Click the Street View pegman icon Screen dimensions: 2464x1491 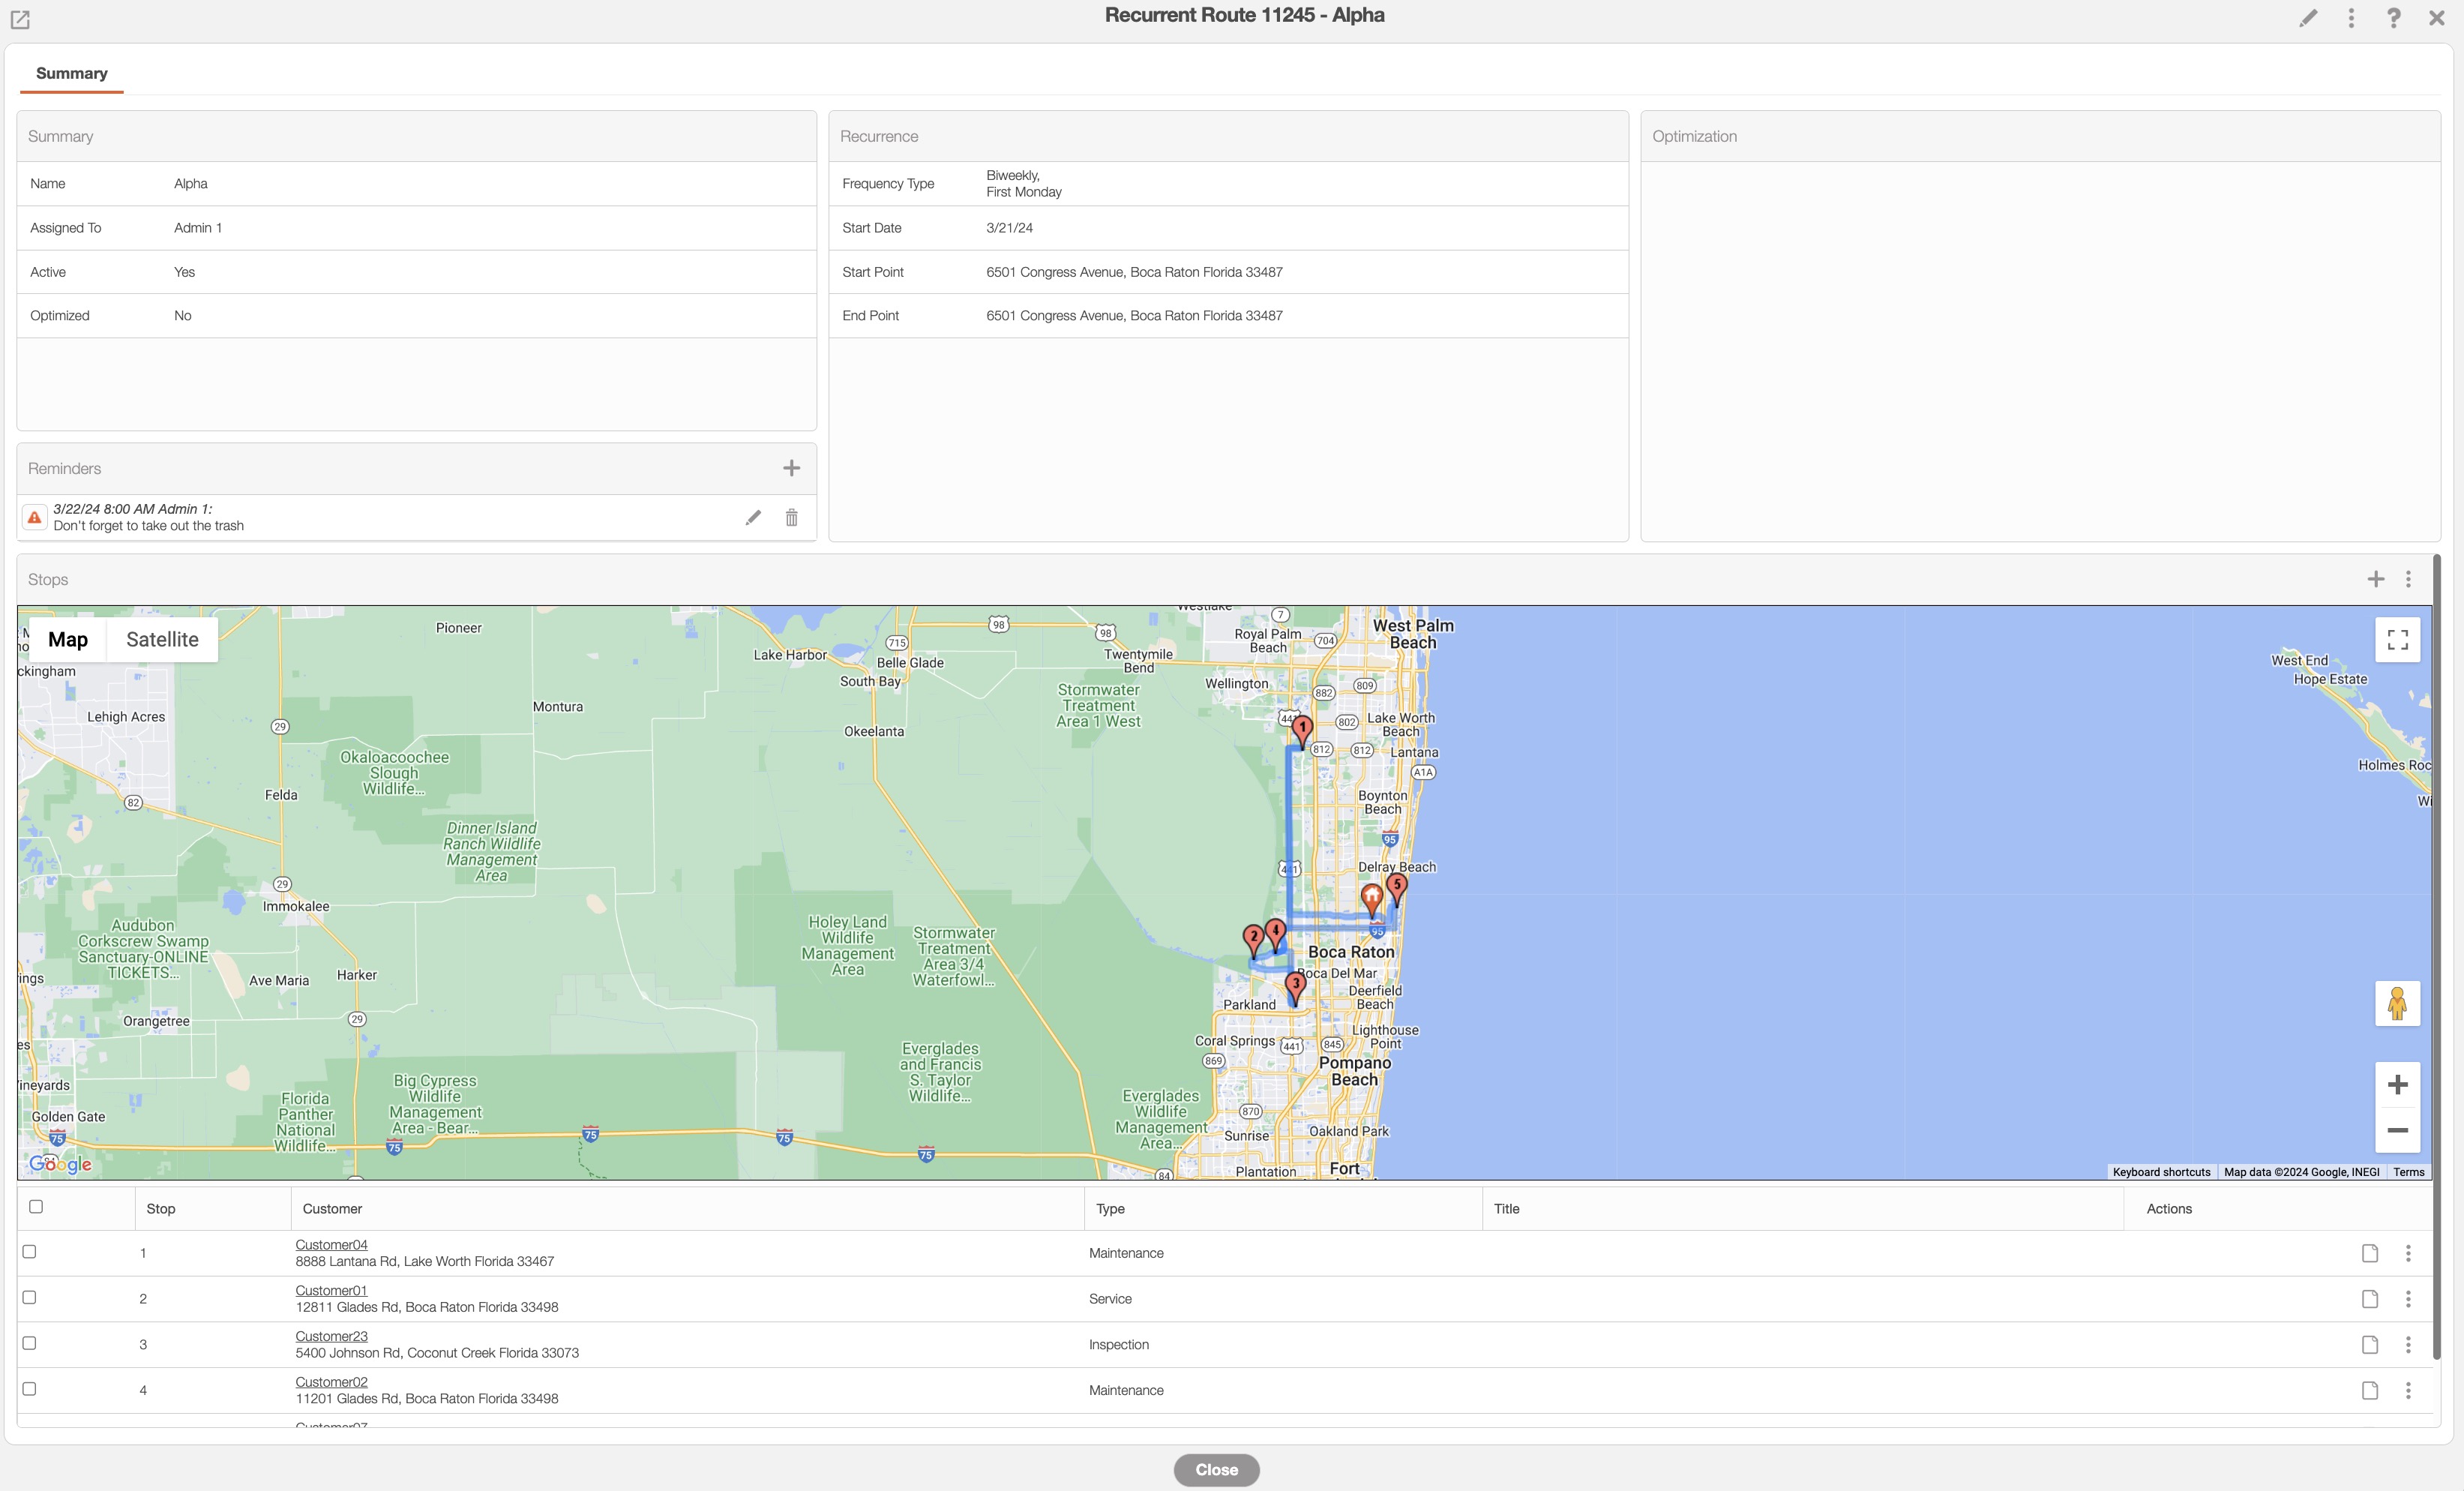click(2397, 1003)
